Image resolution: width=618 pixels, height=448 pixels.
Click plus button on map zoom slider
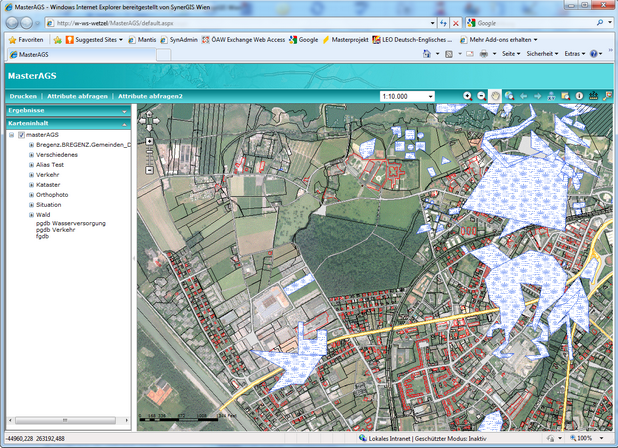tap(149, 141)
